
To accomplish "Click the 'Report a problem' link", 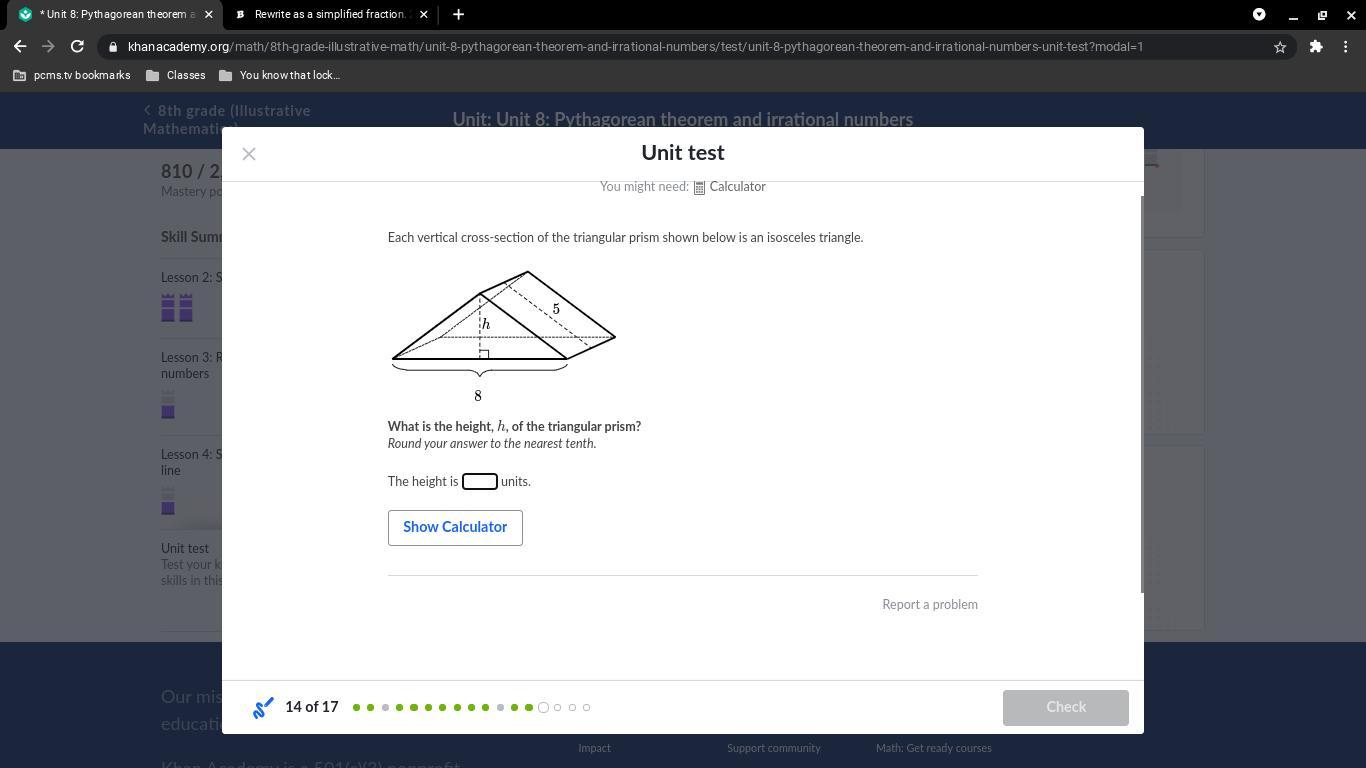I will click(x=930, y=605).
